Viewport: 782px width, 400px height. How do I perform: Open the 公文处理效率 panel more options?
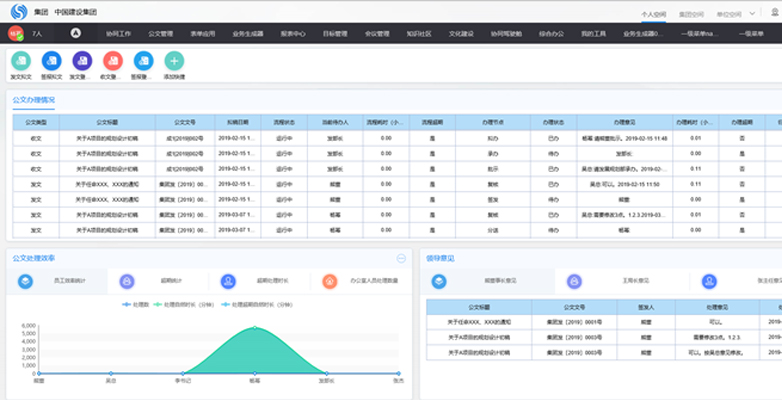tap(401, 258)
